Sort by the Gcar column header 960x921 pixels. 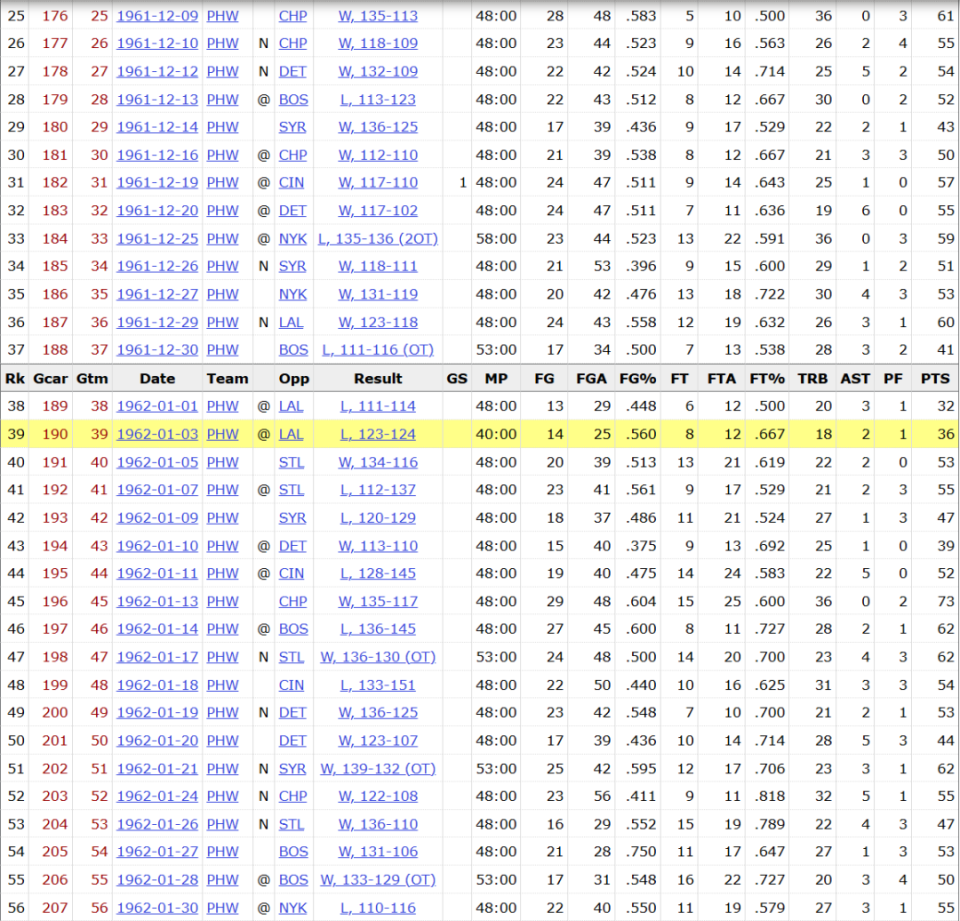pyautogui.click(x=50, y=378)
